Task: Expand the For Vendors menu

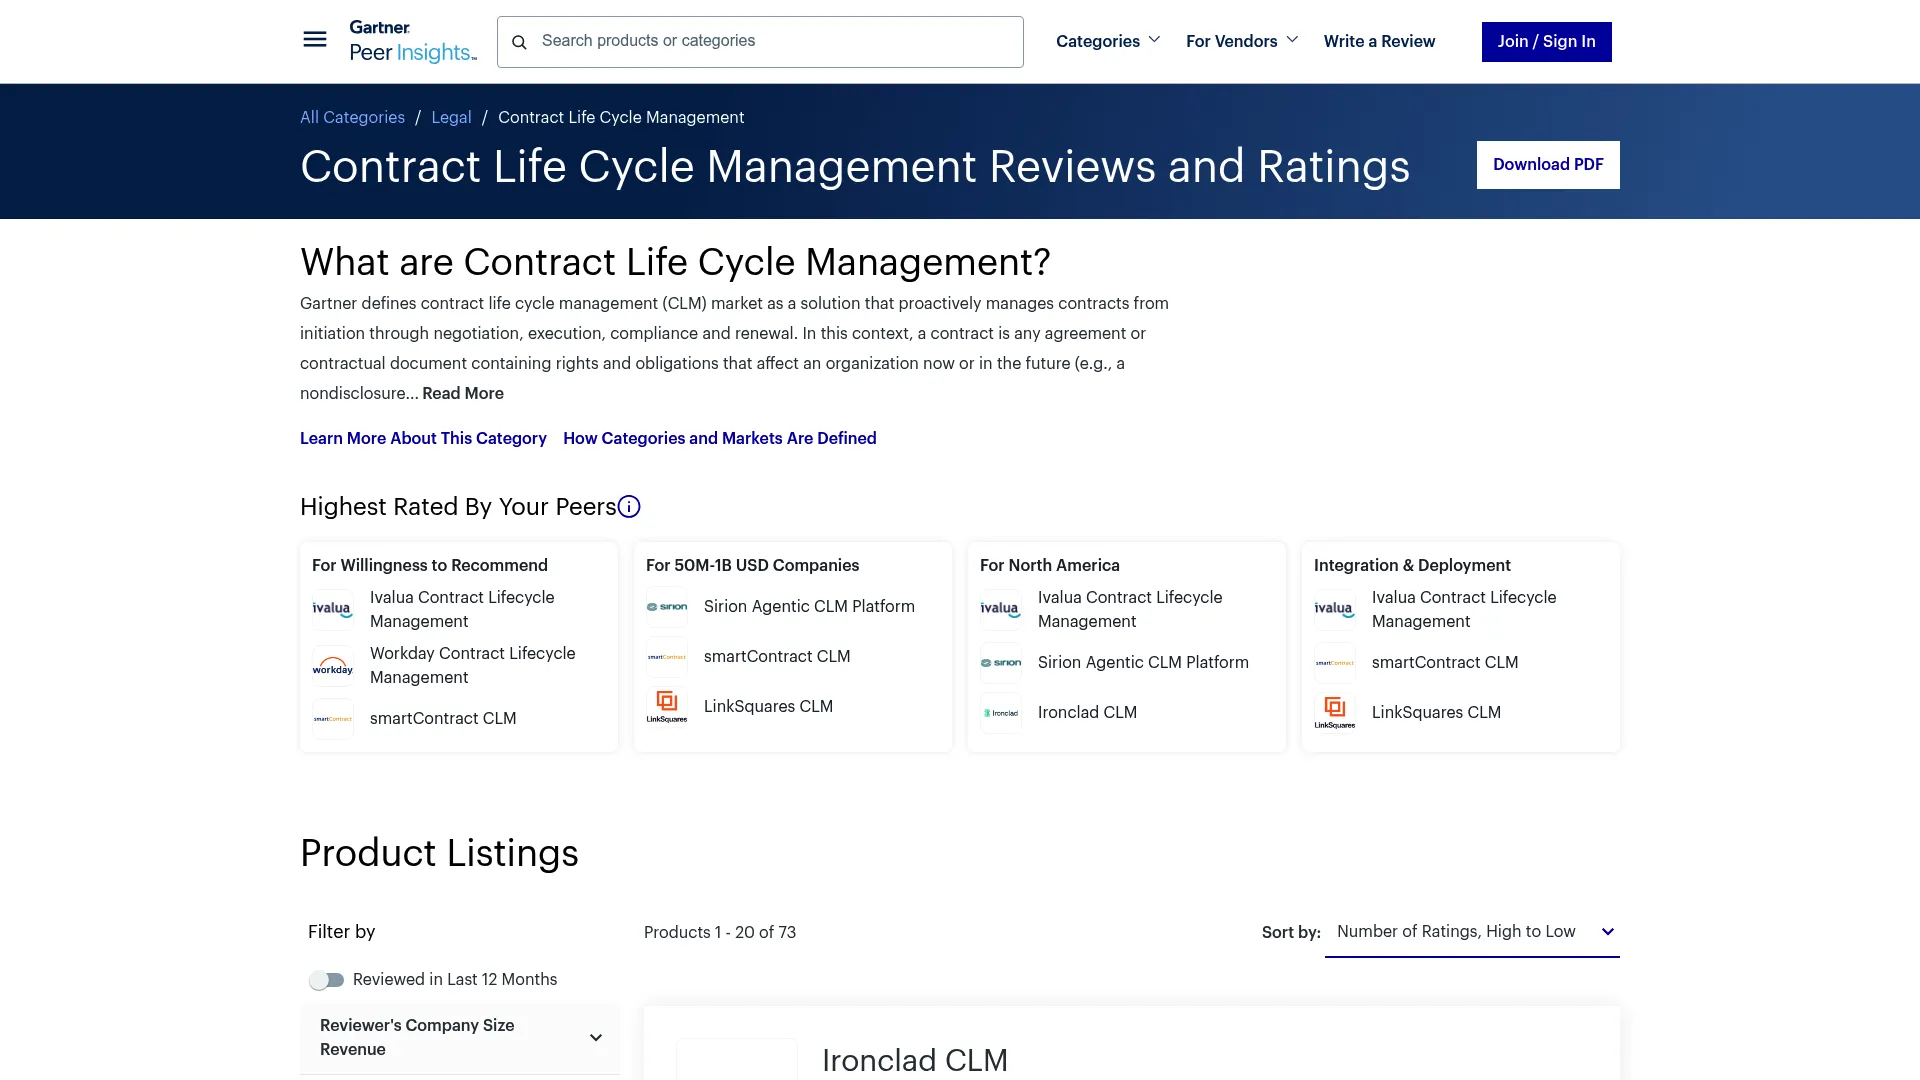Action: (x=1242, y=41)
